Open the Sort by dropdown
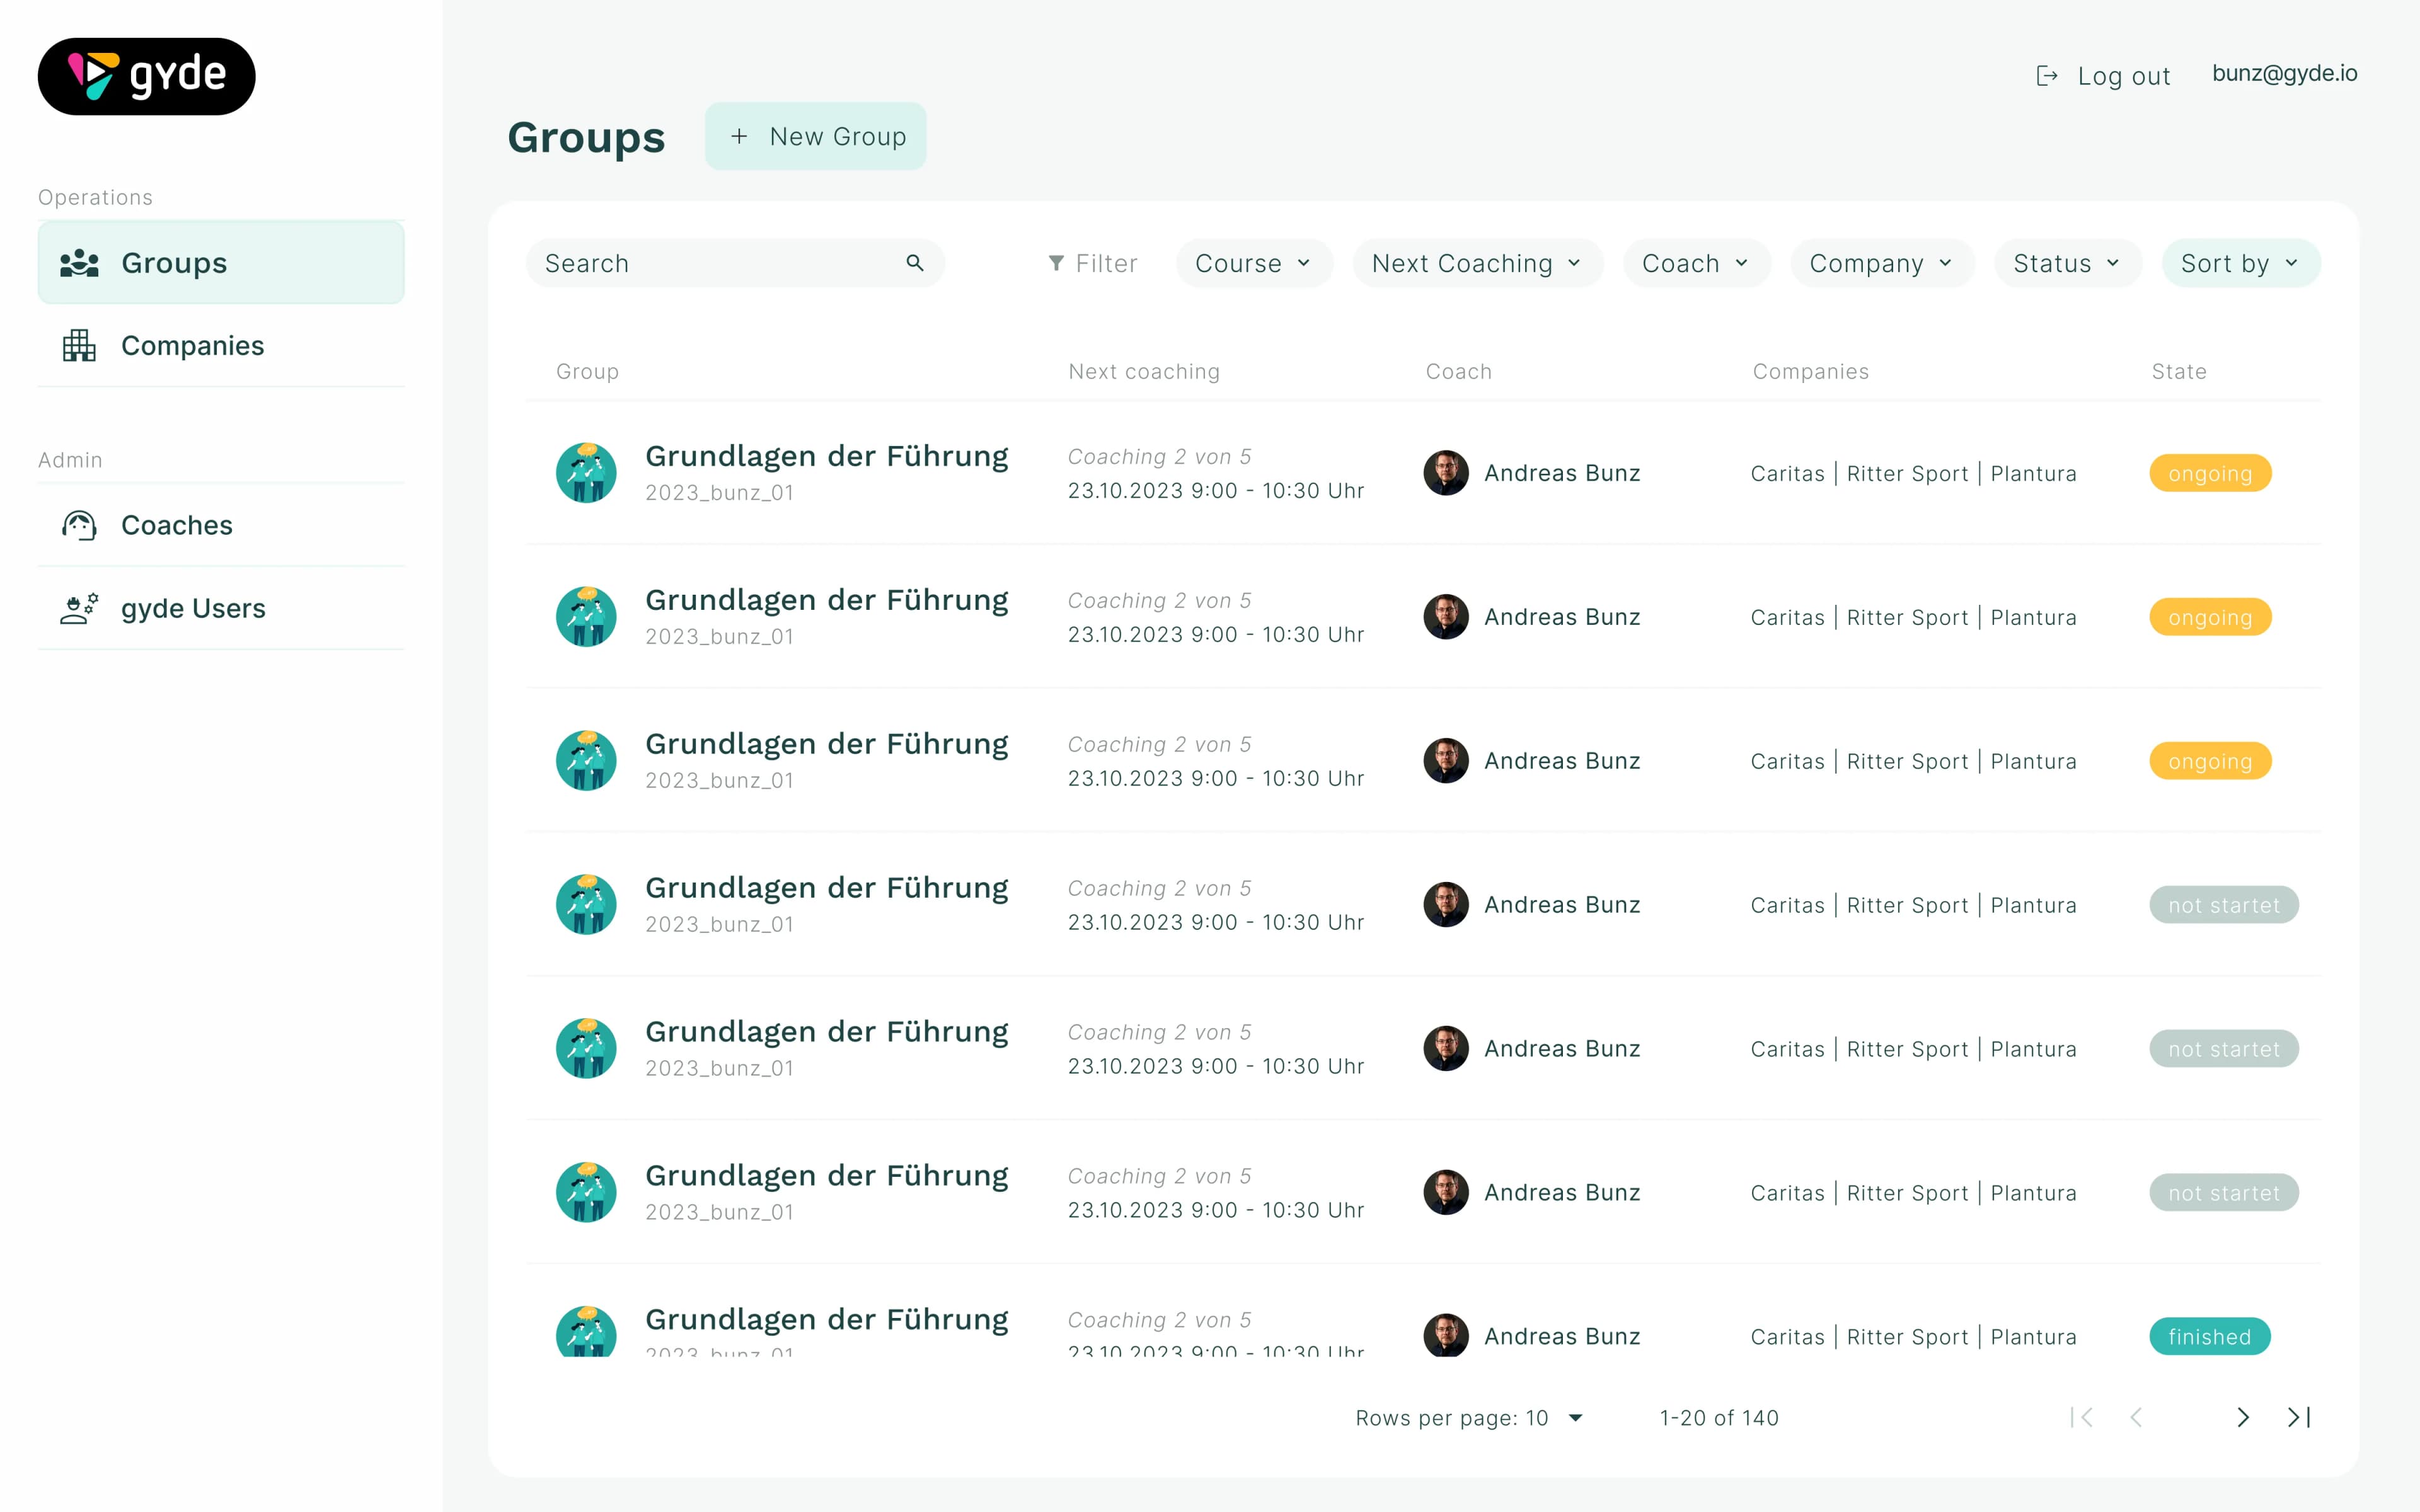This screenshot has width=2420, height=1512. (x=2241, y=263)
